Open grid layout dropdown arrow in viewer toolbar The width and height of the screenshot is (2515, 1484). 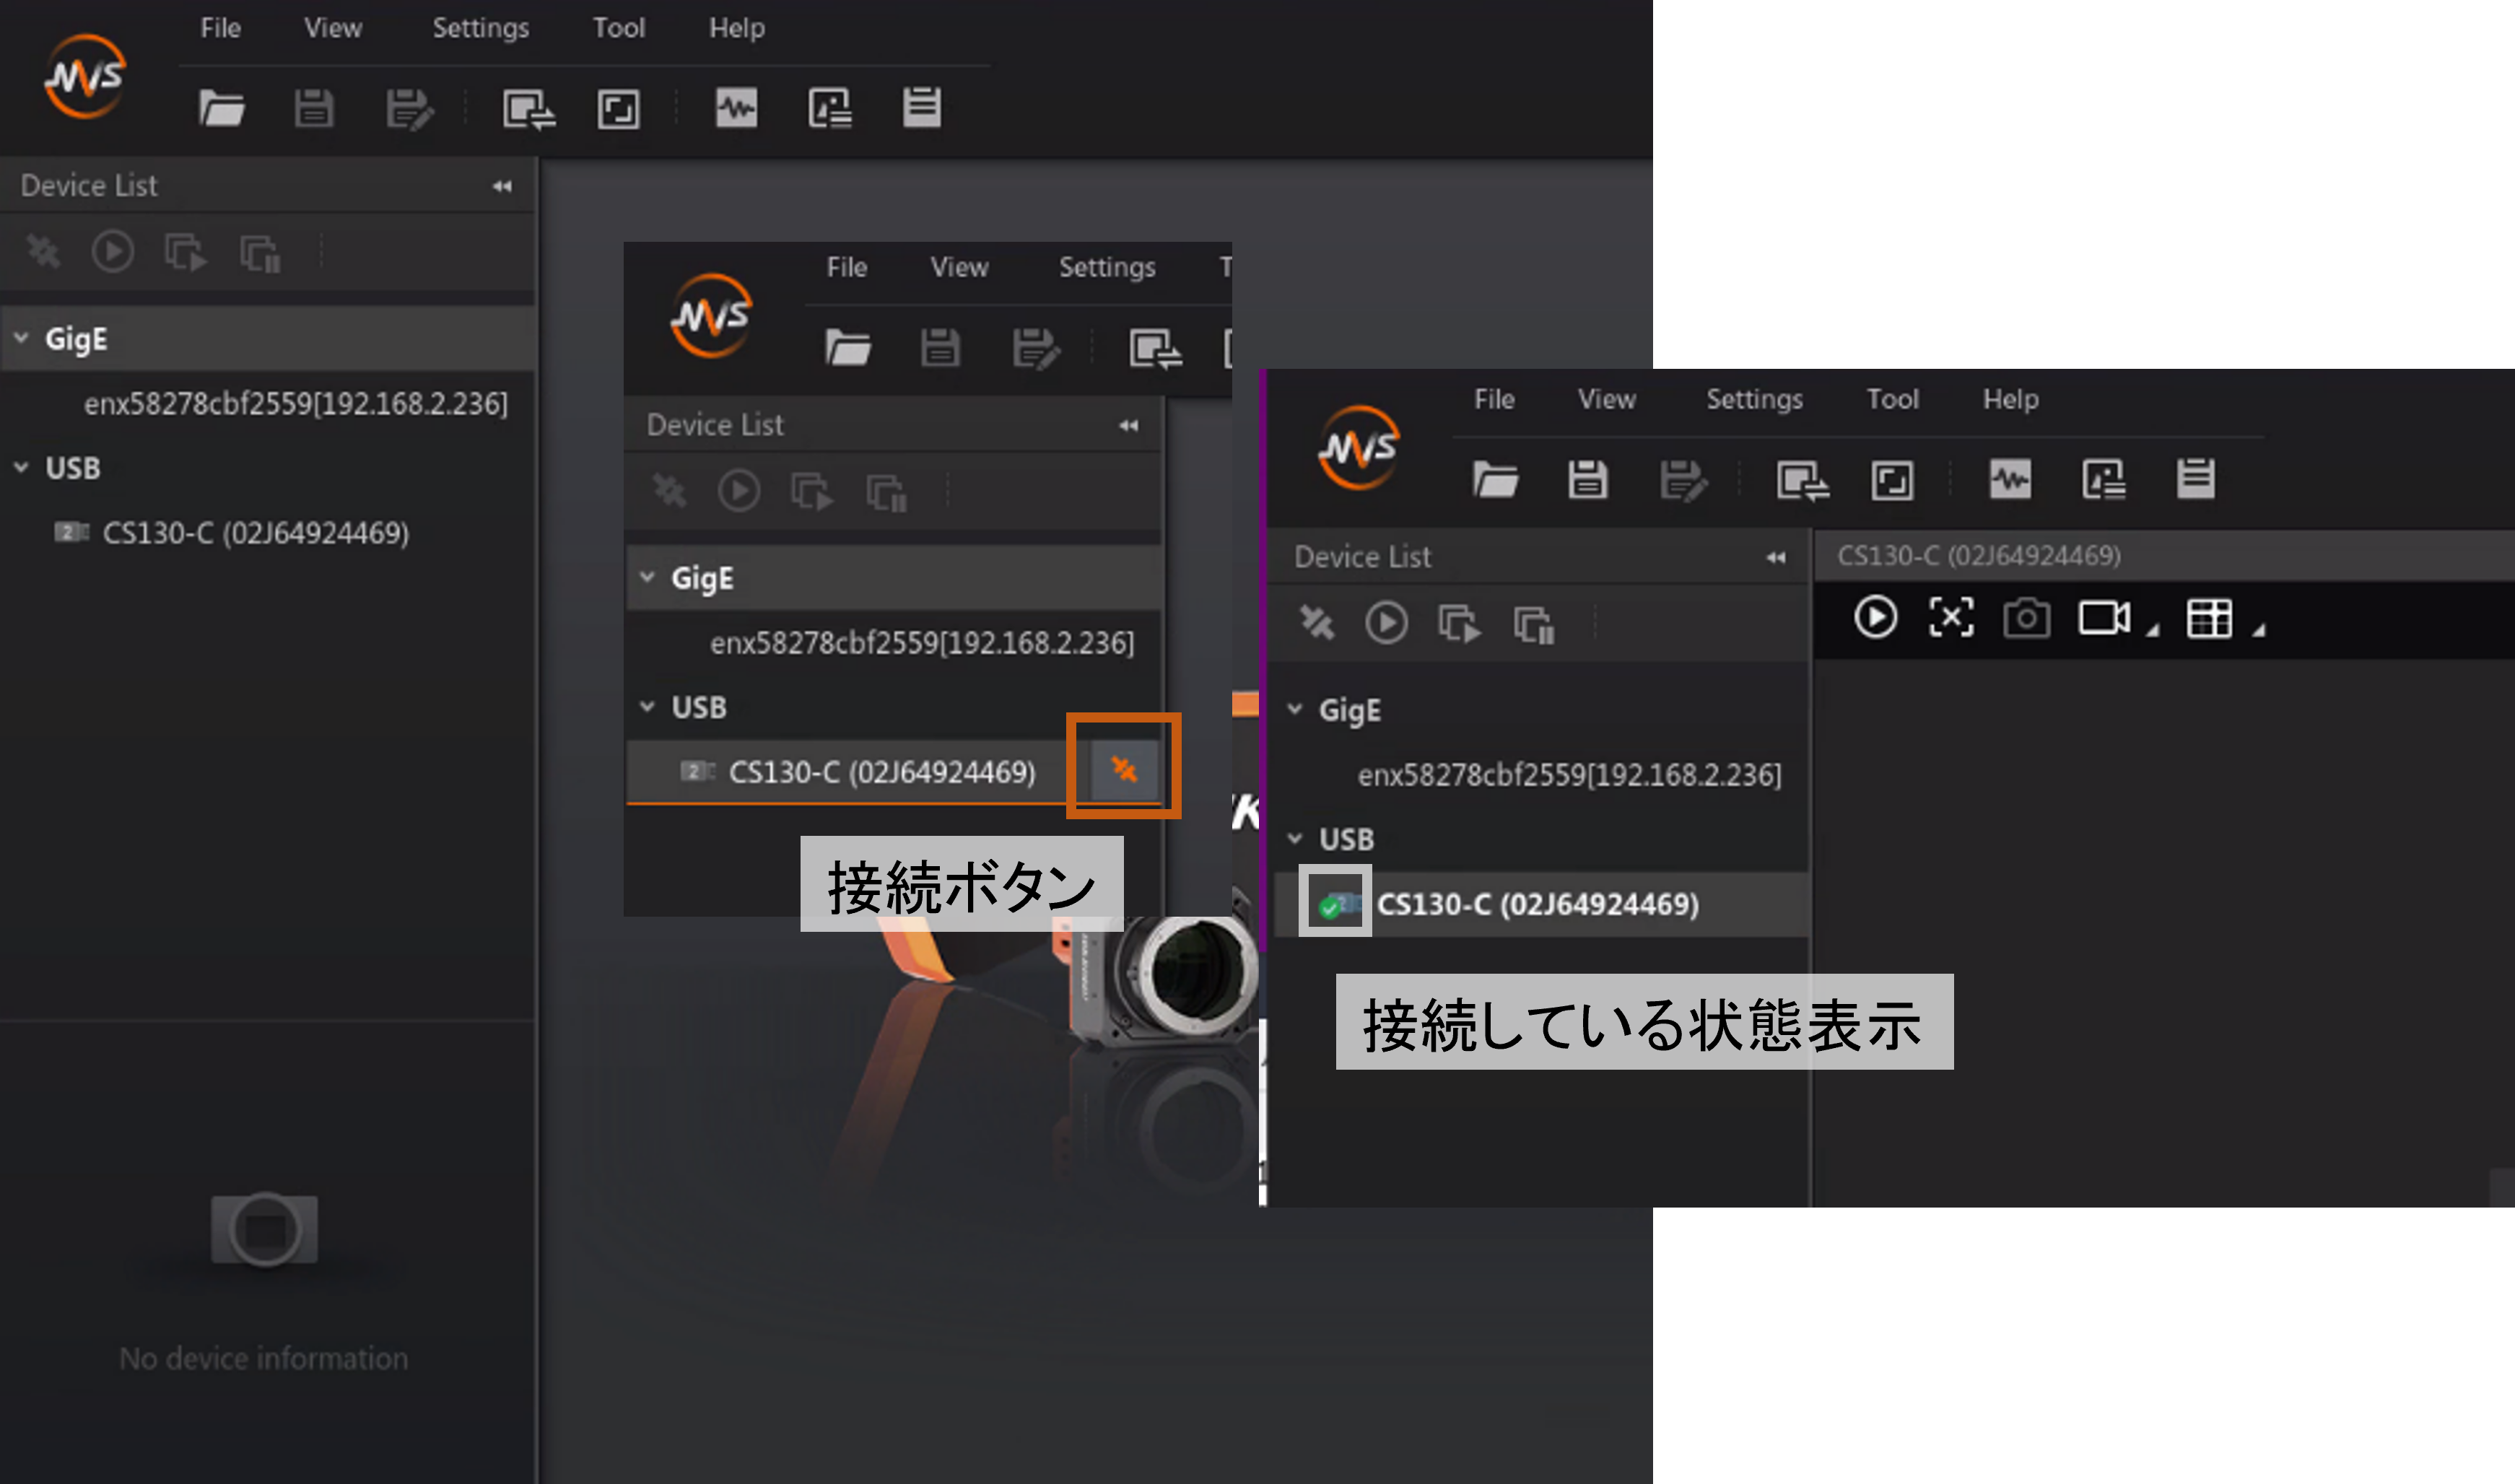point(2258,630)
